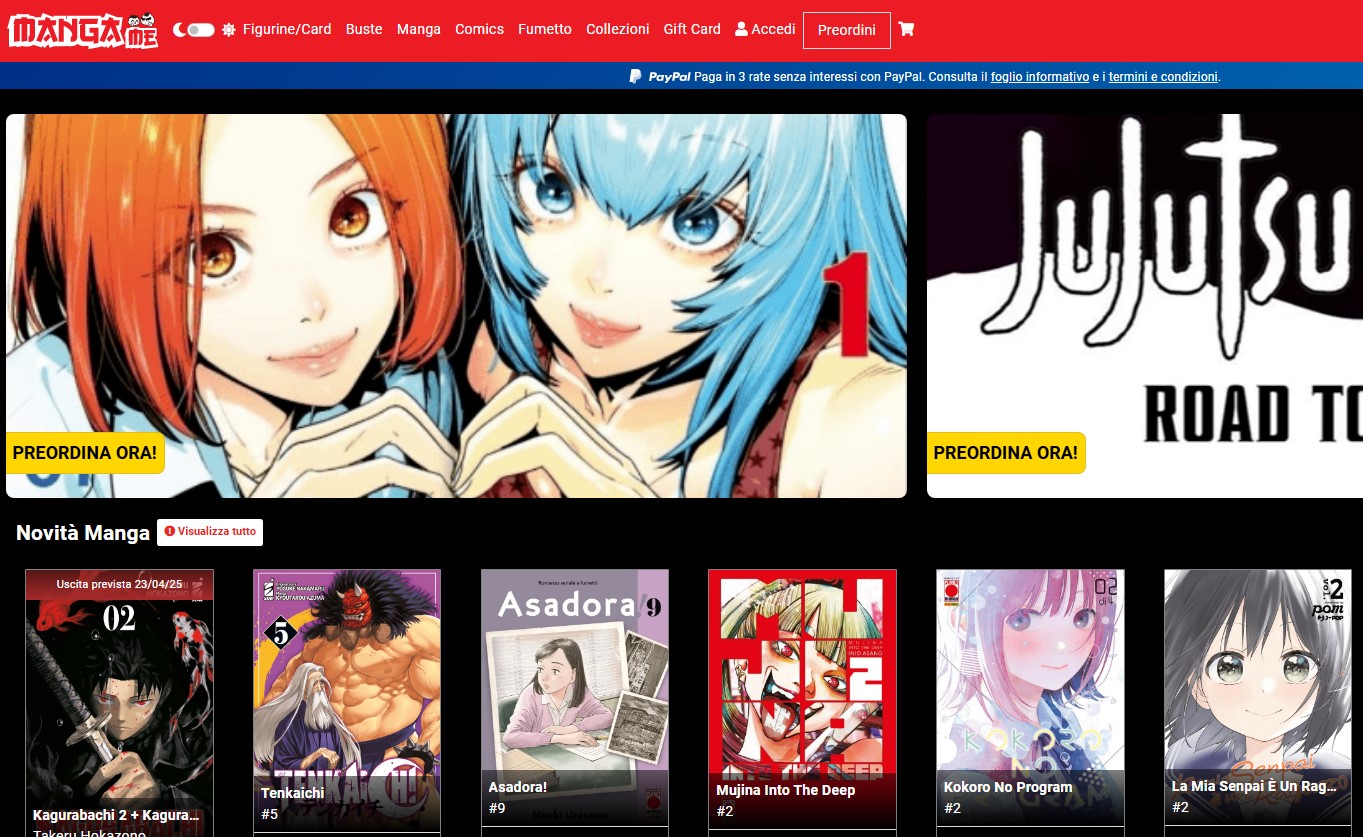Click the PayPal logo in the banner
Image resolution: width=1363 pixels, height=837 pixels.
(660, 76)
